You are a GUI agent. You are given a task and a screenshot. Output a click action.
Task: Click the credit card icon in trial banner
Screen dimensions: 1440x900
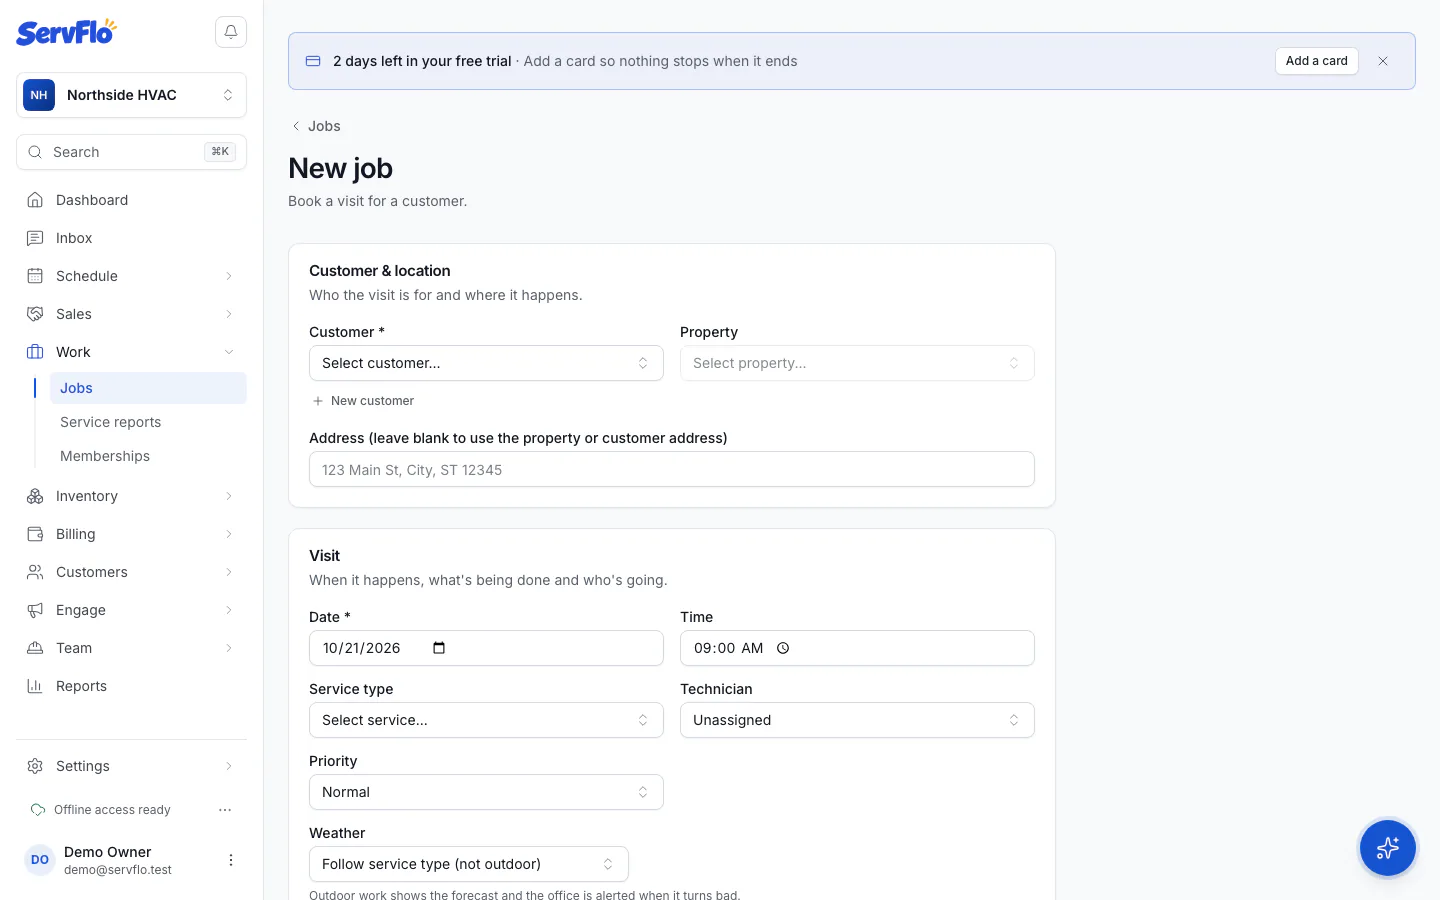point(313,61)
